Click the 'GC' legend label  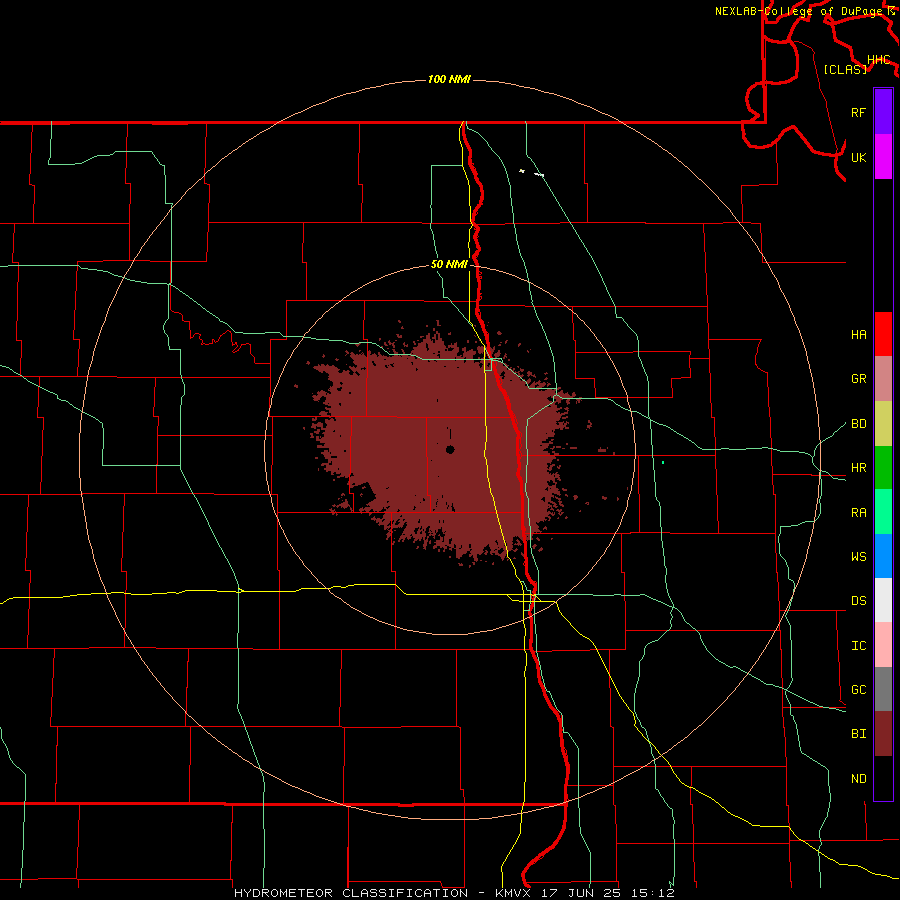coord(859,690)
